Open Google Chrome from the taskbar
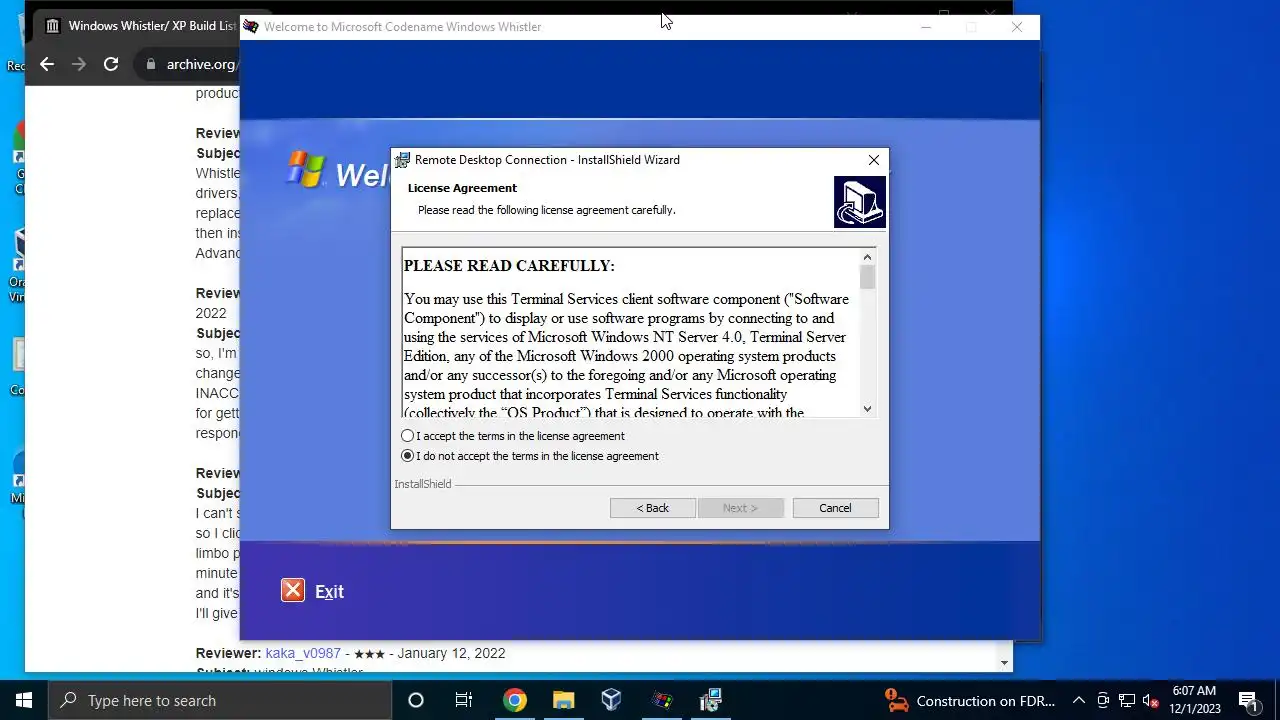1280x720 pixels. [x=514, y=700]
